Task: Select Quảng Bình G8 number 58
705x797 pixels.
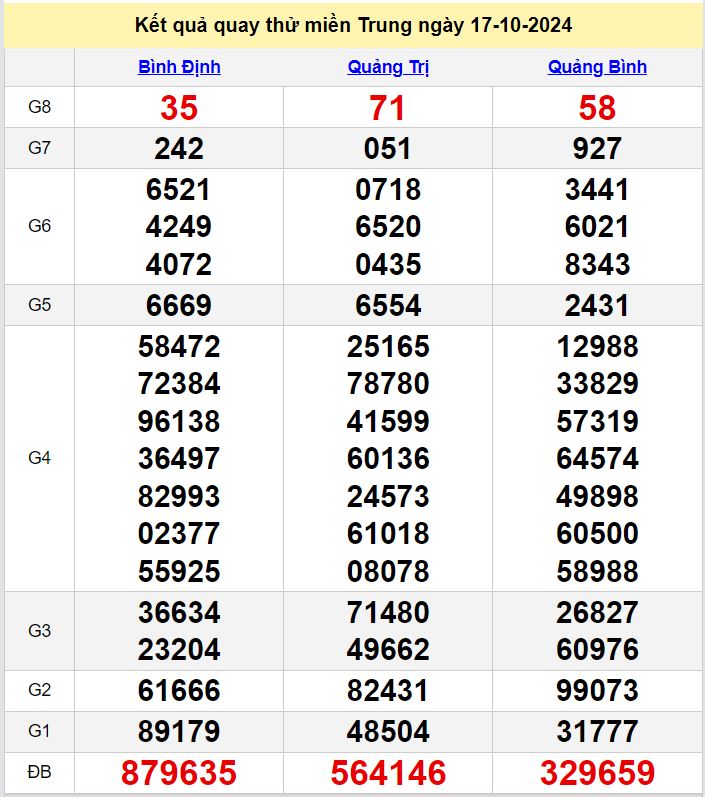Action: pos(597,108)
